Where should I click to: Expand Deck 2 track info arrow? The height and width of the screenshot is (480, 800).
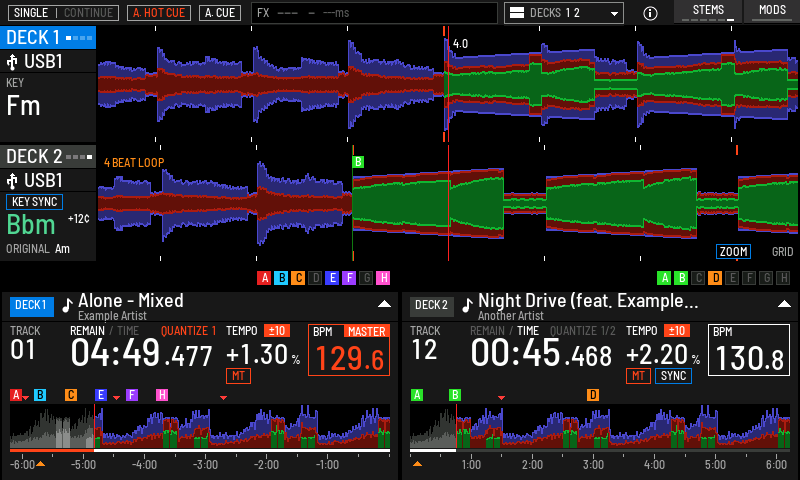784,304
